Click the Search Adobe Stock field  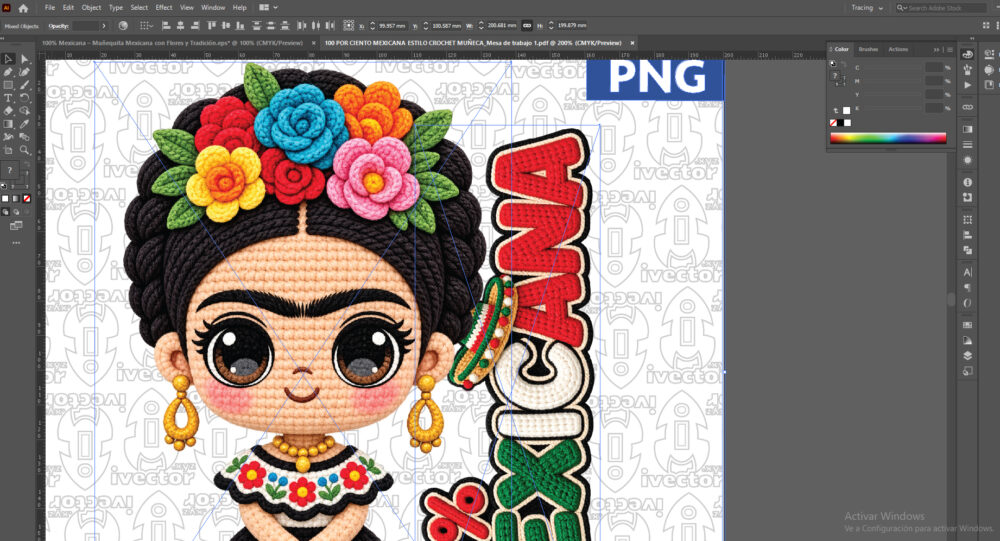pos(941,8)
